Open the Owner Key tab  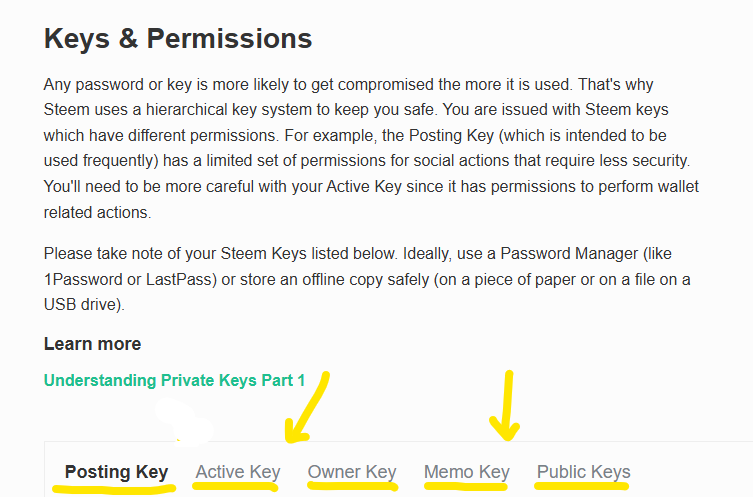tap(352, 471)
